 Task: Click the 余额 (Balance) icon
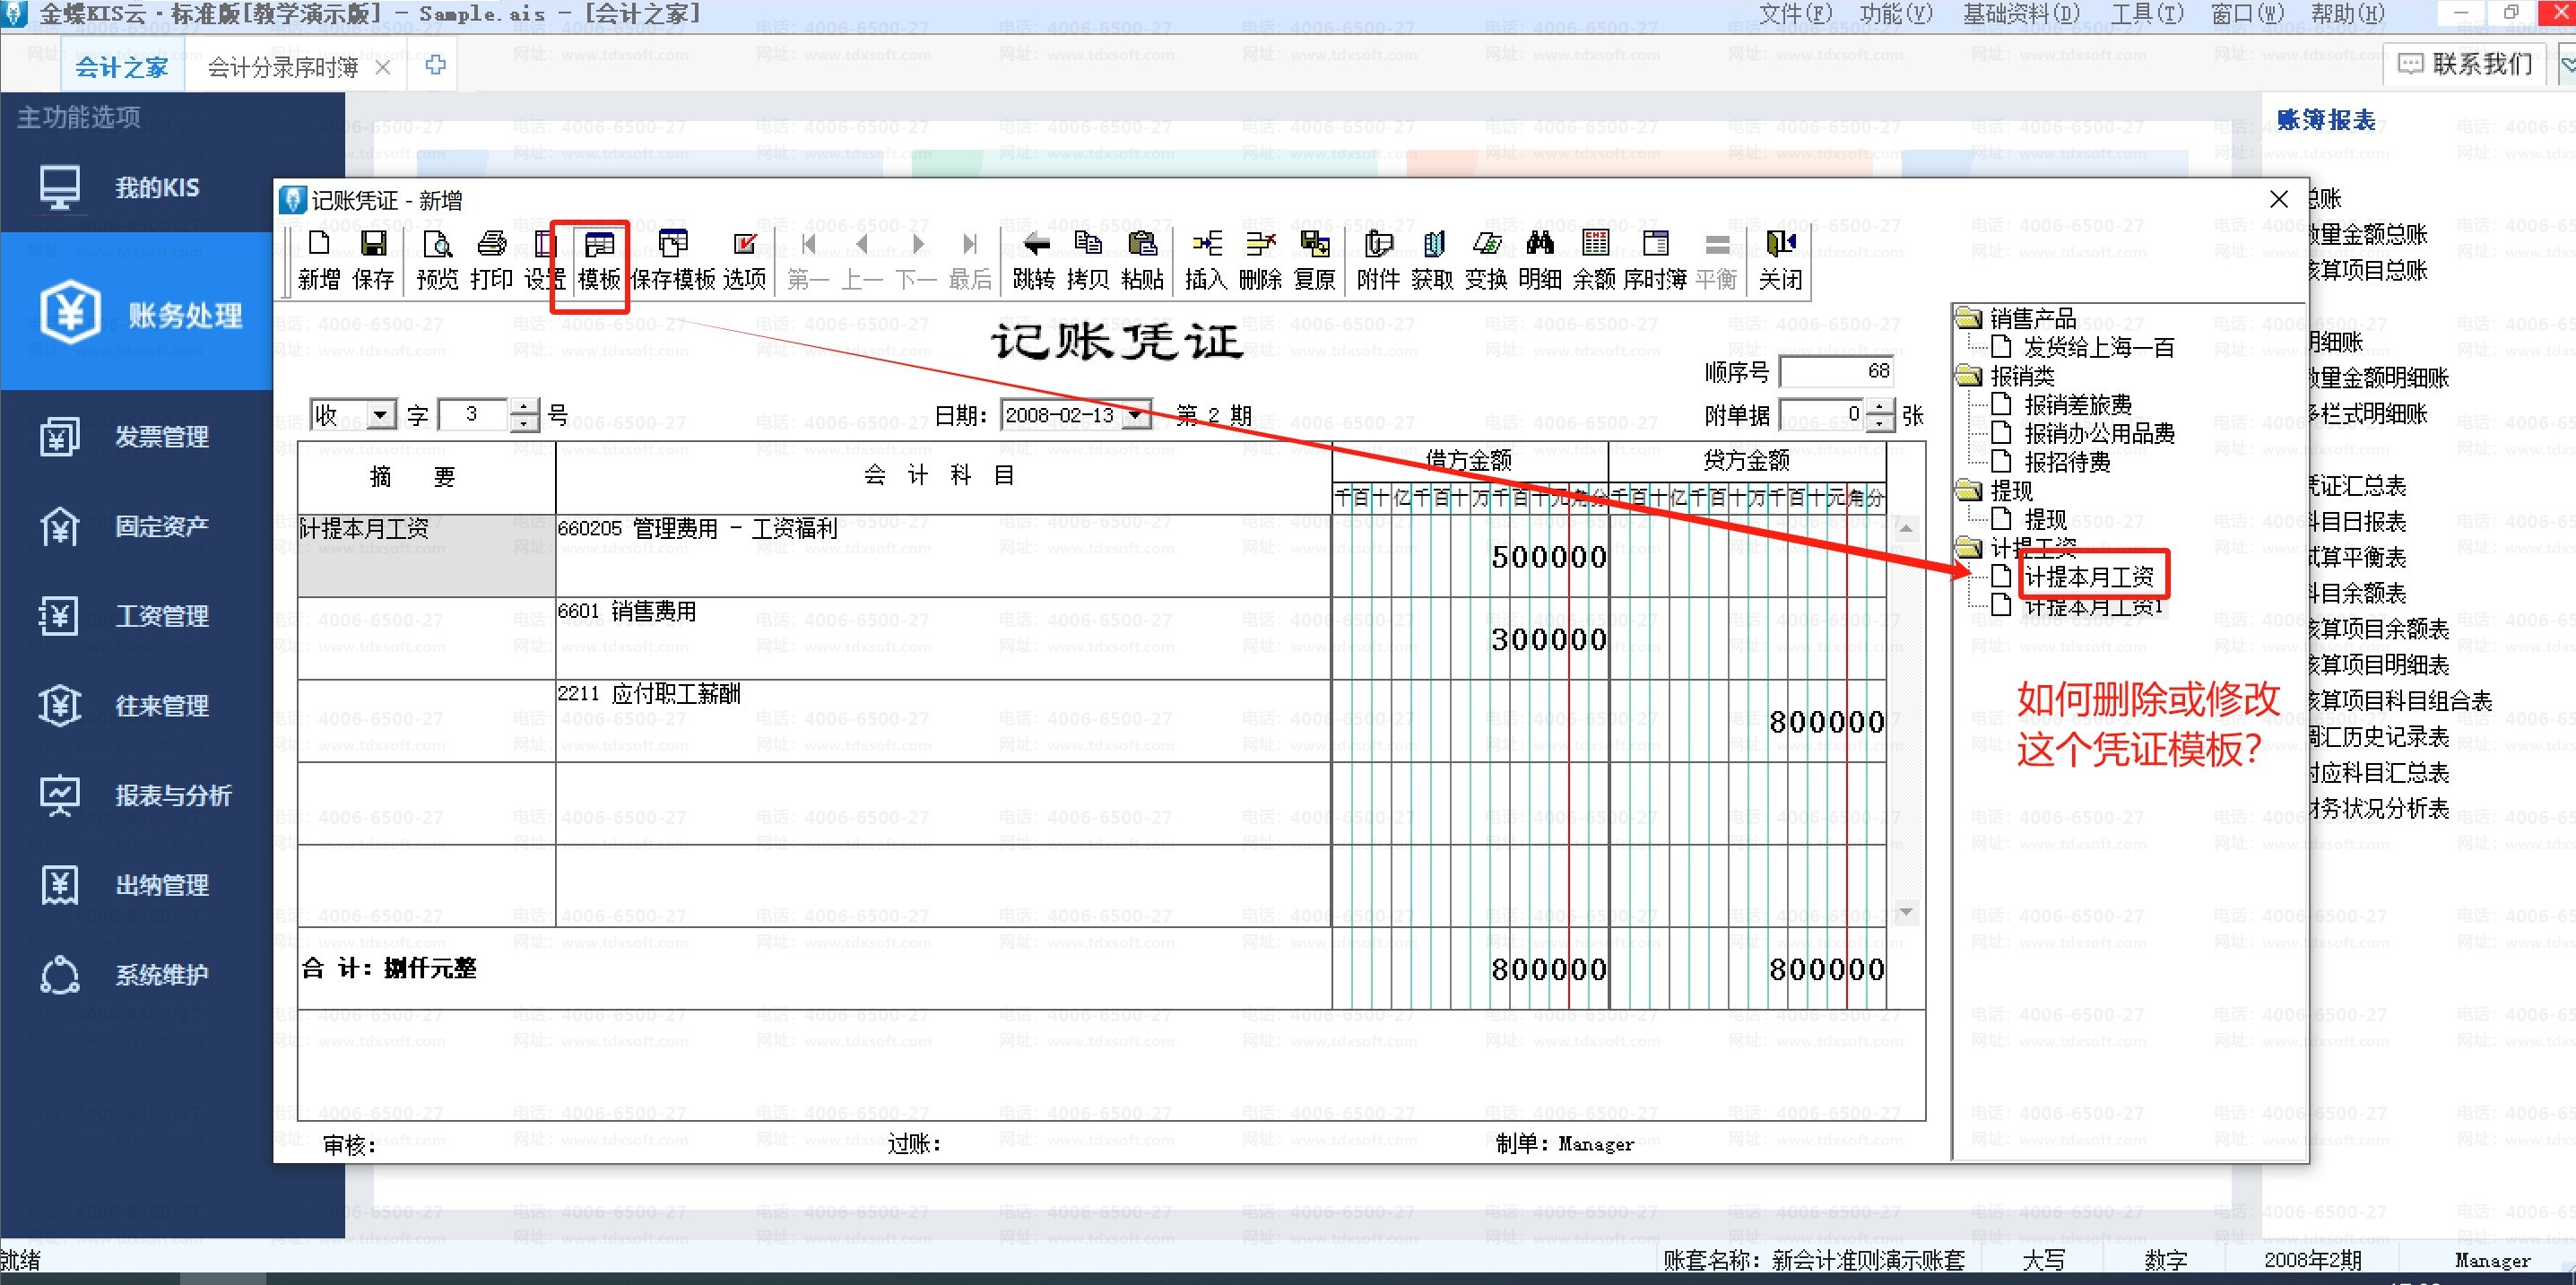click(1594, 260)
